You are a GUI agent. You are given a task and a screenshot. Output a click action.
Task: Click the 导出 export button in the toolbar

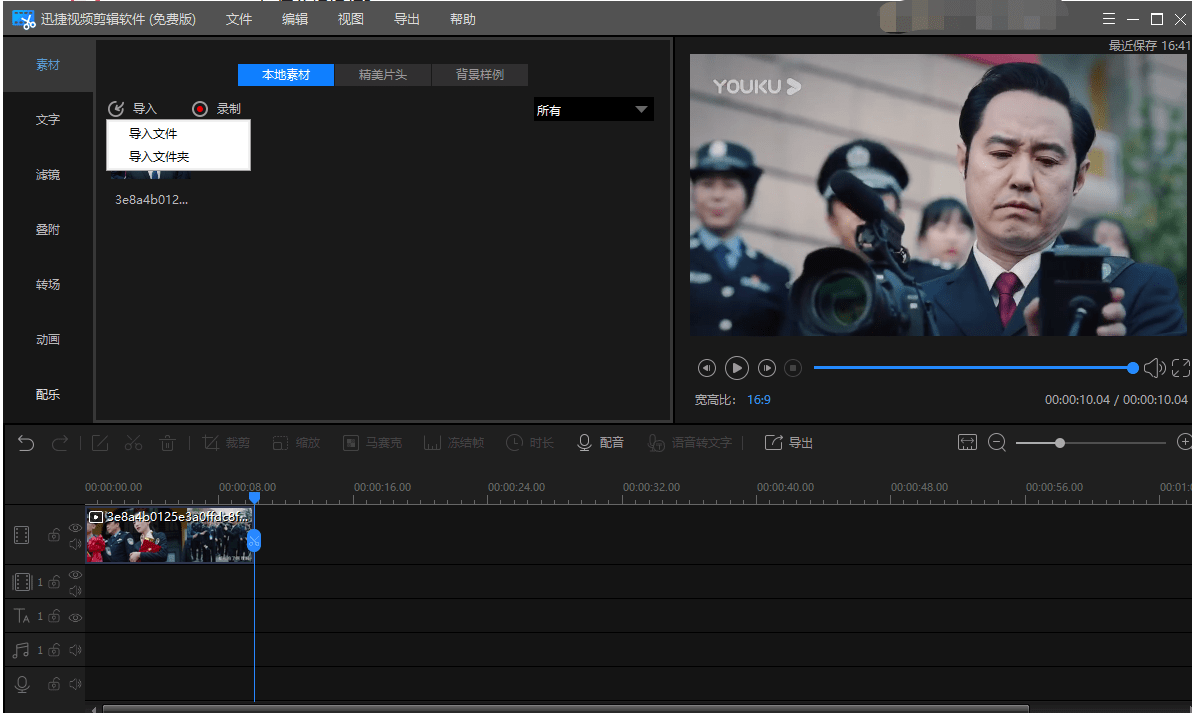788,442
